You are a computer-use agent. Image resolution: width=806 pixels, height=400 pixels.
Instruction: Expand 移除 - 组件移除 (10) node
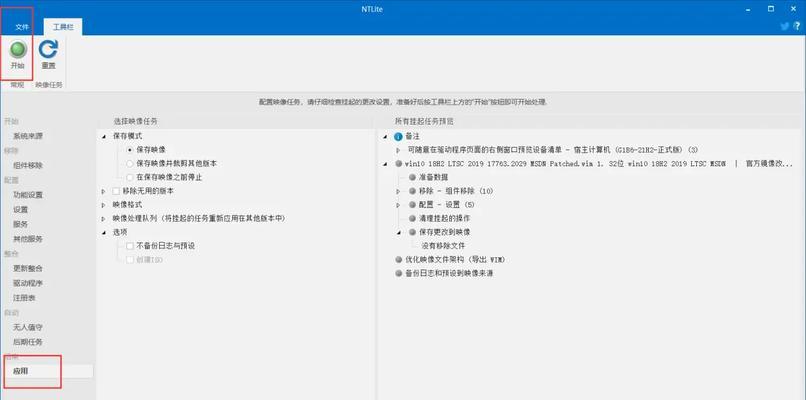(x=399, y=191)
